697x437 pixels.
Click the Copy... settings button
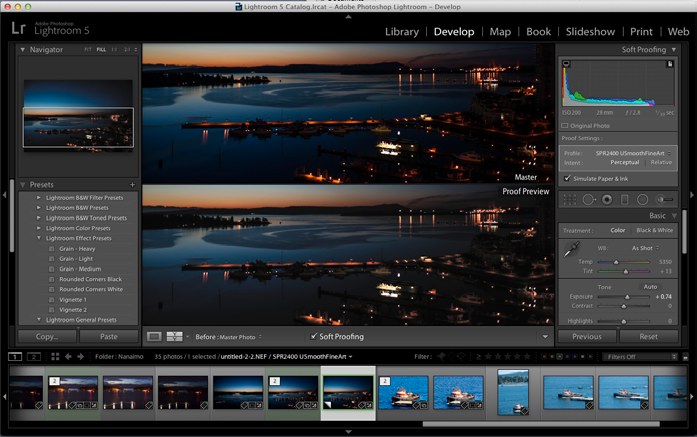click(47, 337)
